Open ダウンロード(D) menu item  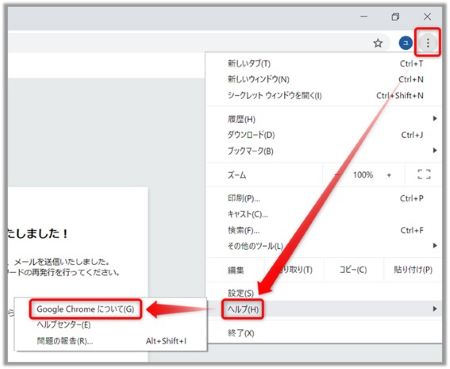pos(324,135)
